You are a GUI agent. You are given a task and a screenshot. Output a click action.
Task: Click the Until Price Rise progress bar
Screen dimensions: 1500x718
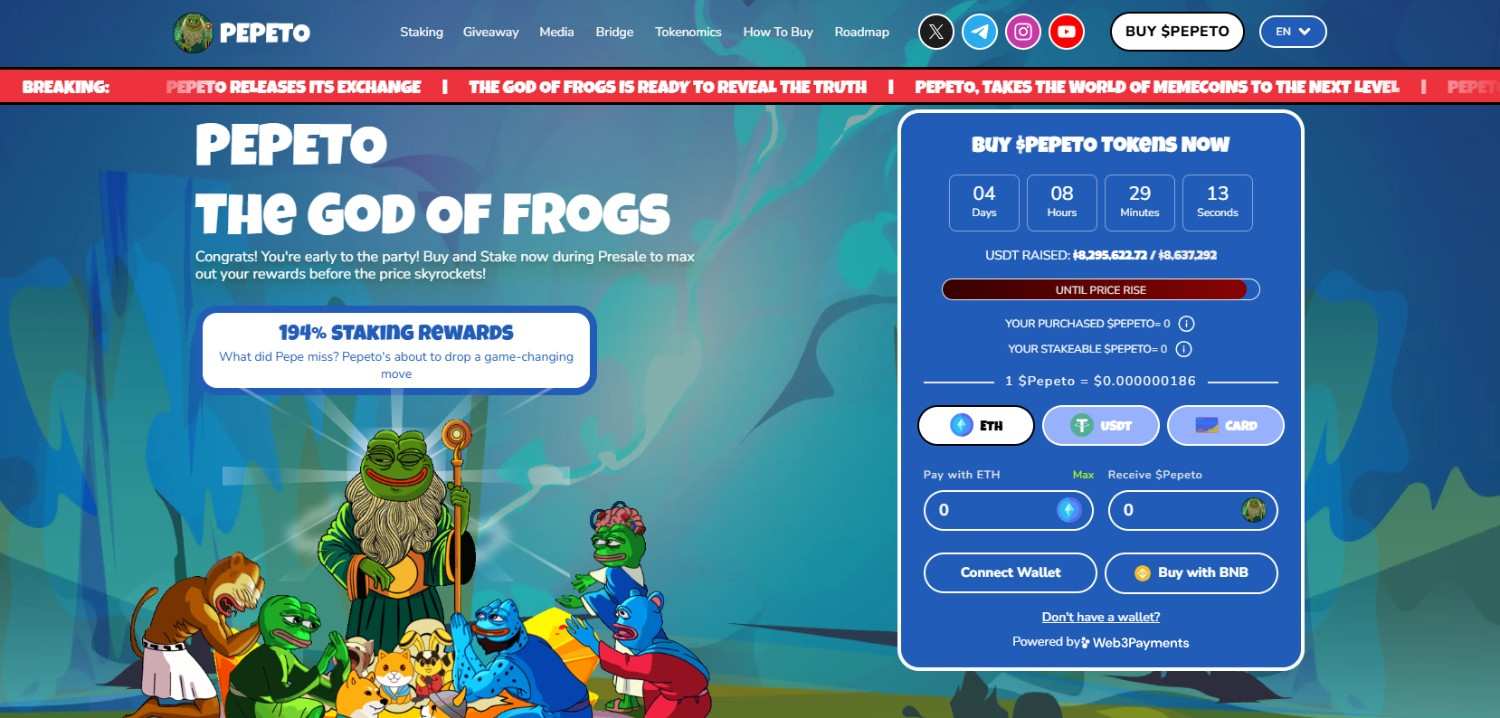1101,290
